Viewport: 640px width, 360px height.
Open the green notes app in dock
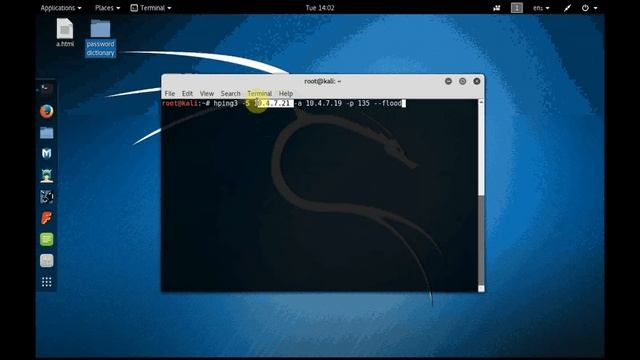(47, 239)
